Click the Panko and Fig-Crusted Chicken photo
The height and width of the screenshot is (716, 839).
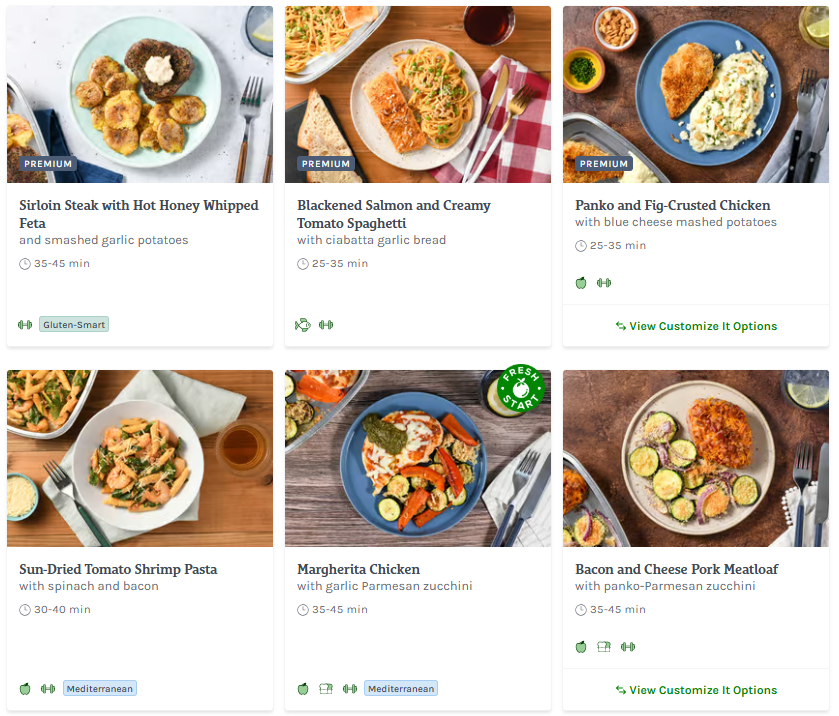[x=696, y=94]
